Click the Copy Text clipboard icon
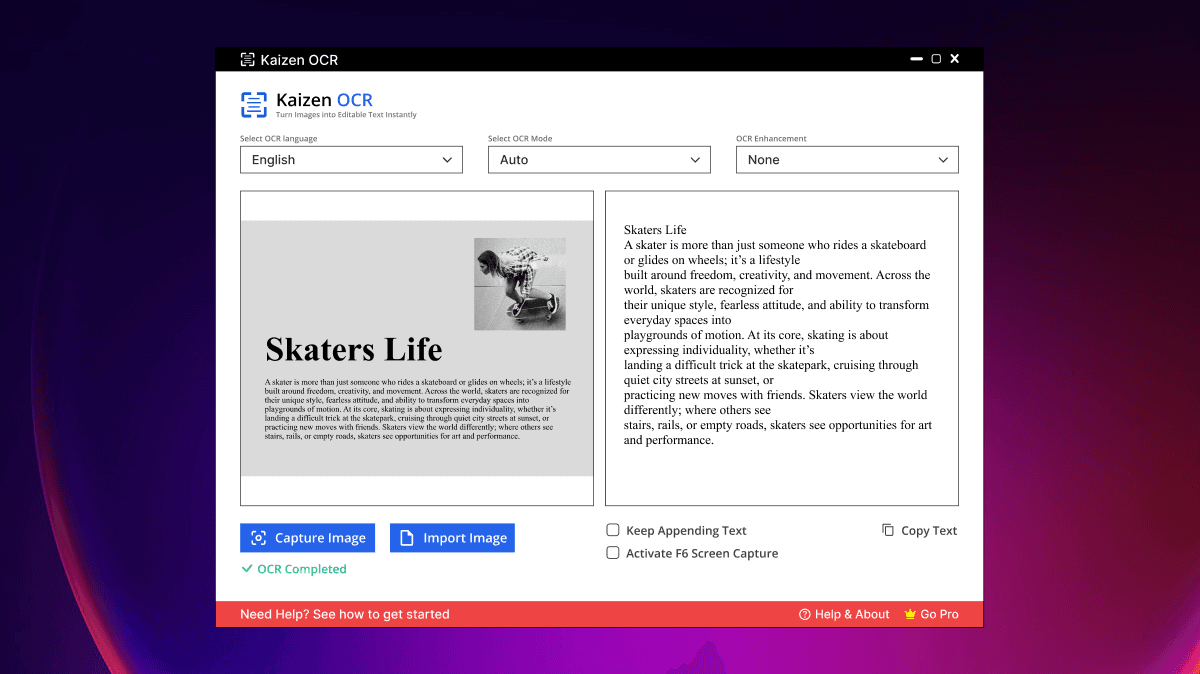The width and height of the screenshot is (1200, 674). (x=887, y=529)
